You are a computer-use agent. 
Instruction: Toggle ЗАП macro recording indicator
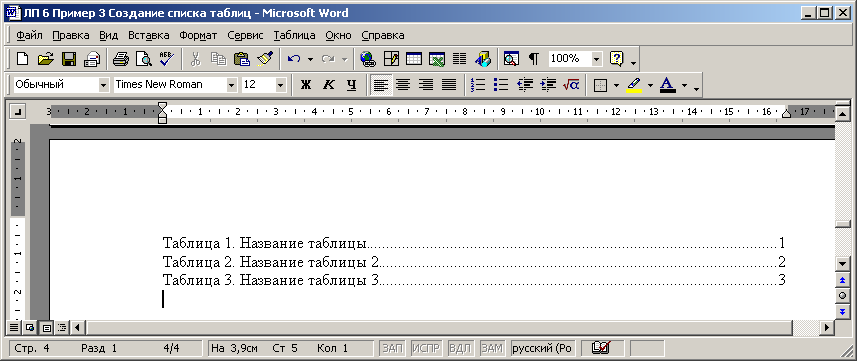[x=392, y=348]
